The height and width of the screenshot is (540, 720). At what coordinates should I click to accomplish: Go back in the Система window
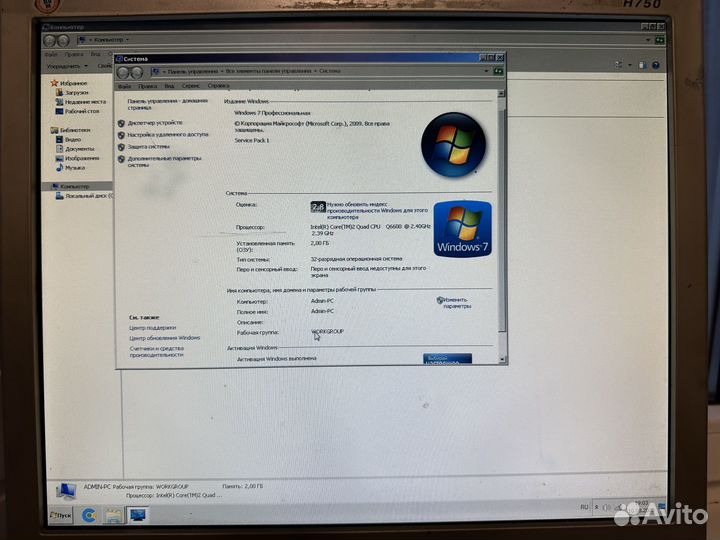[123, 73]
